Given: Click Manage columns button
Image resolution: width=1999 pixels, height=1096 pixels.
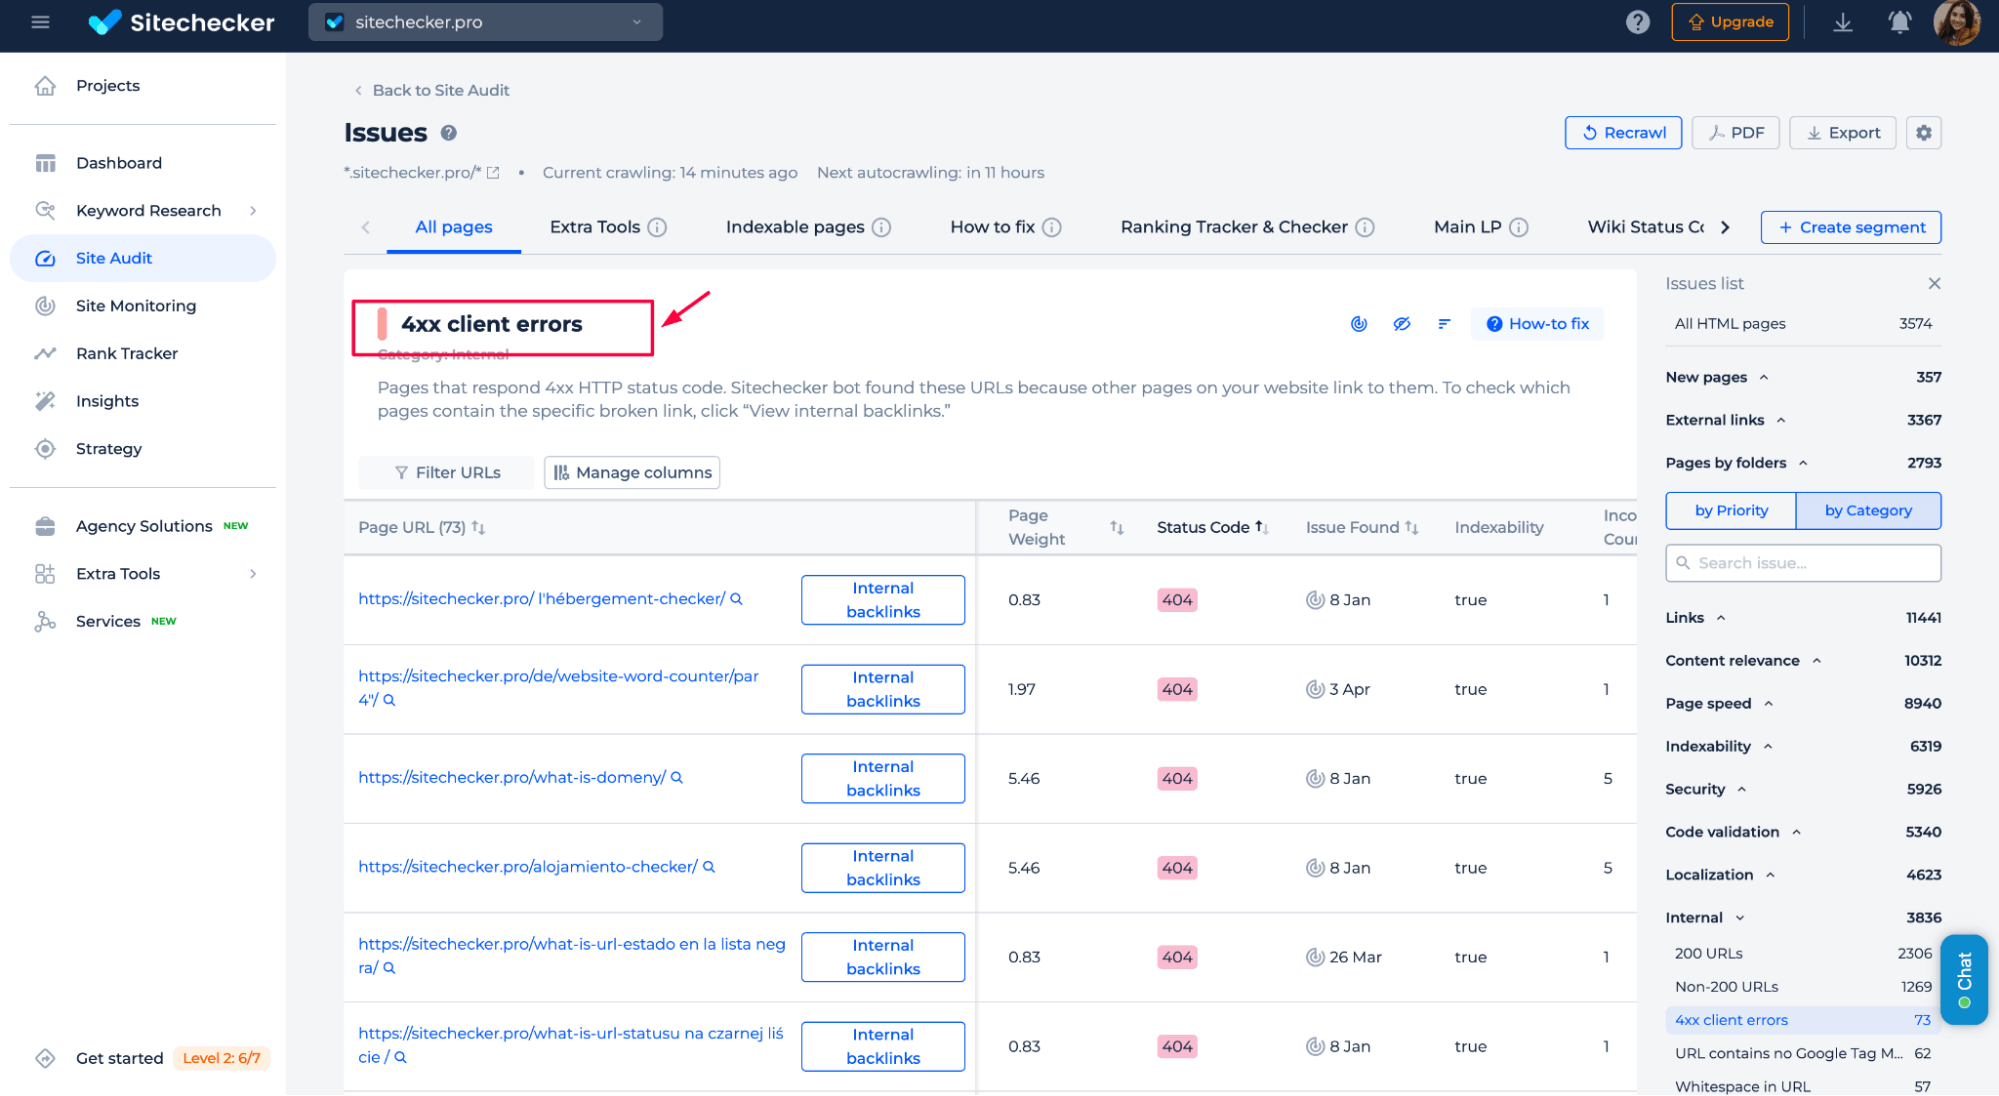Looking at the screenshot, I should 632,473.
